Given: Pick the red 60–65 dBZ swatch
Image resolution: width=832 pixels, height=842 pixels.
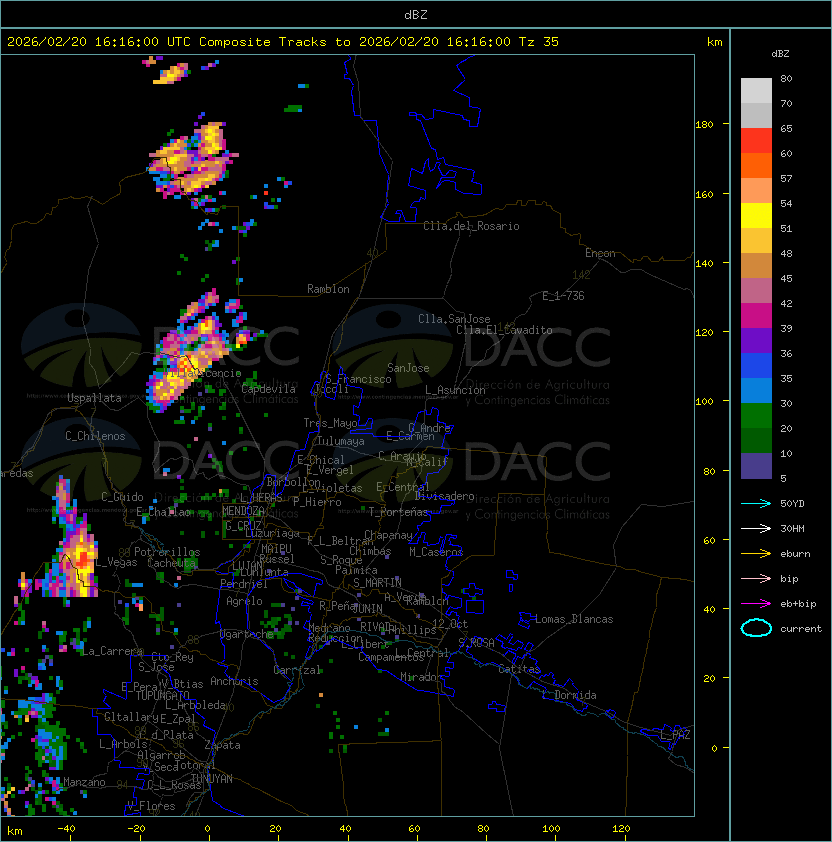Looking at the screenshot, I should point(756,141).
